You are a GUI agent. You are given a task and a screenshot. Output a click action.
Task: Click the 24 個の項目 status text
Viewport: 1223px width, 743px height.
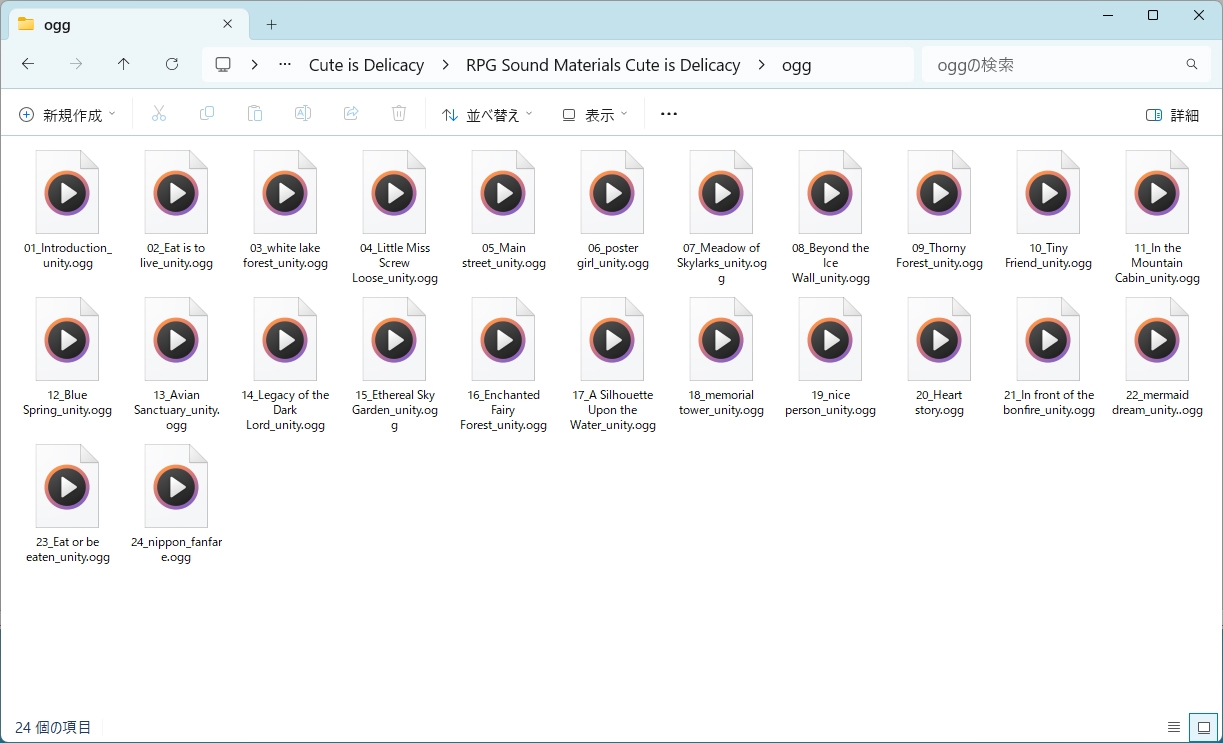tap(53, 727)
